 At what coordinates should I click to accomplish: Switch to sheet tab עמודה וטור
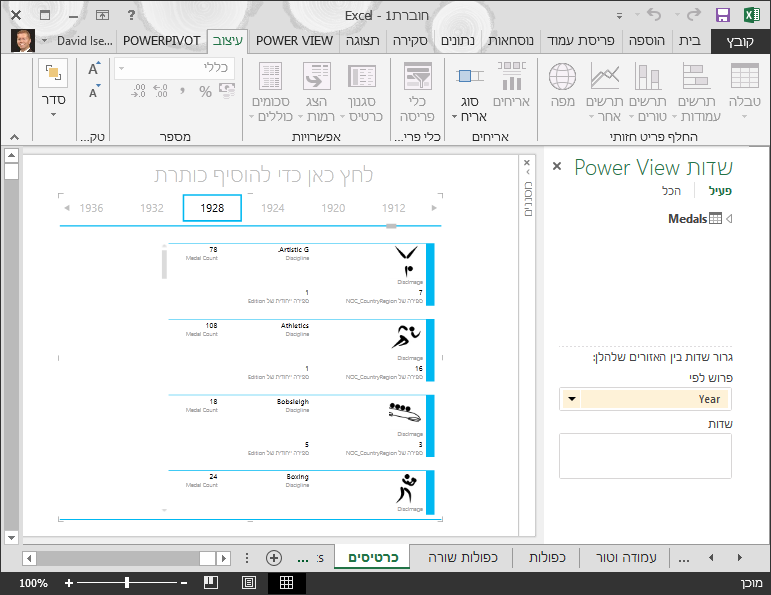tap(626, 558)
